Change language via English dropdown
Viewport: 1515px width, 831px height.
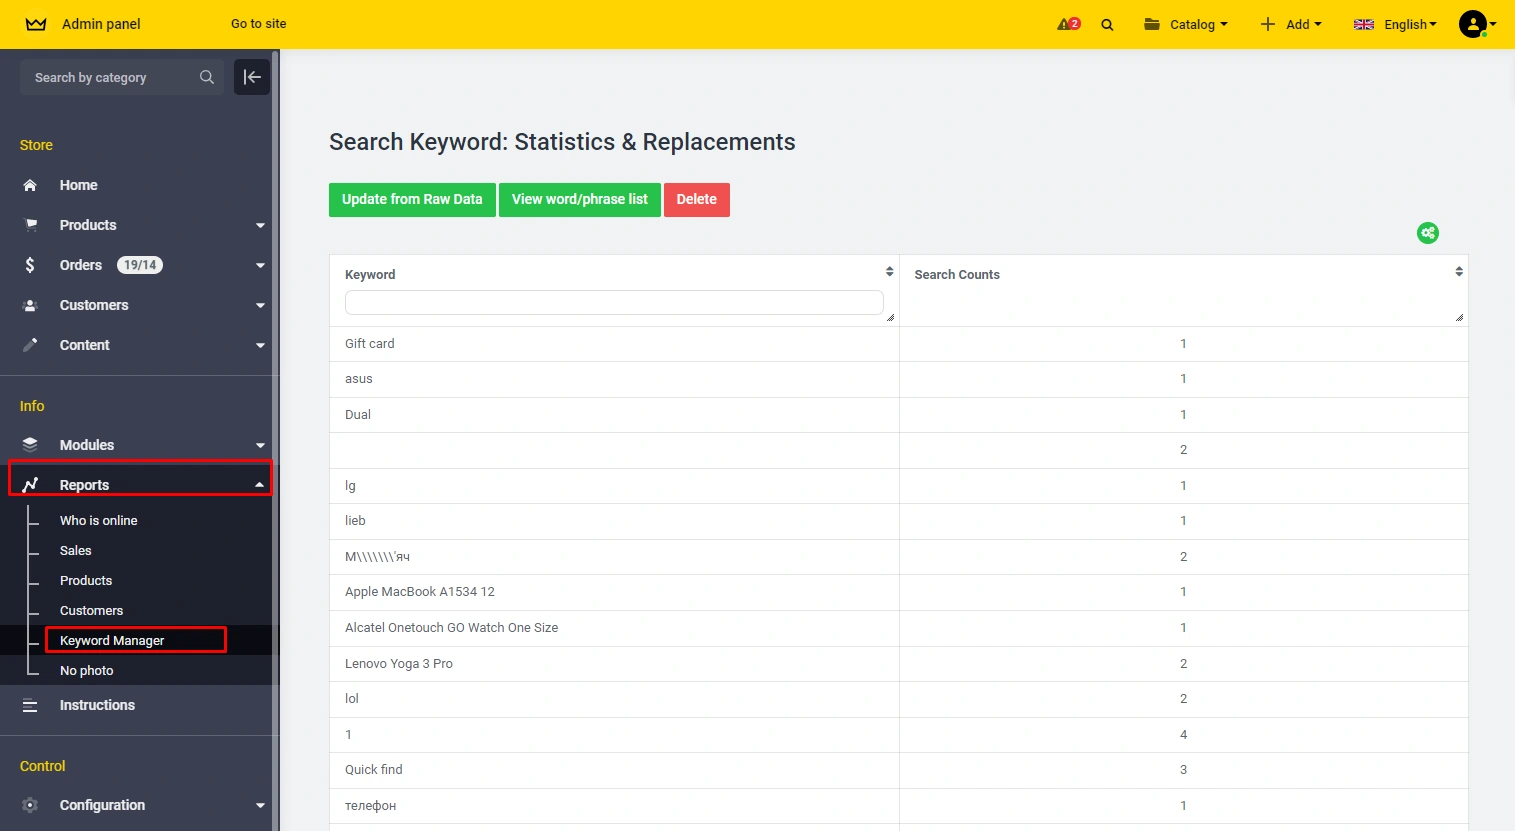1395,24
